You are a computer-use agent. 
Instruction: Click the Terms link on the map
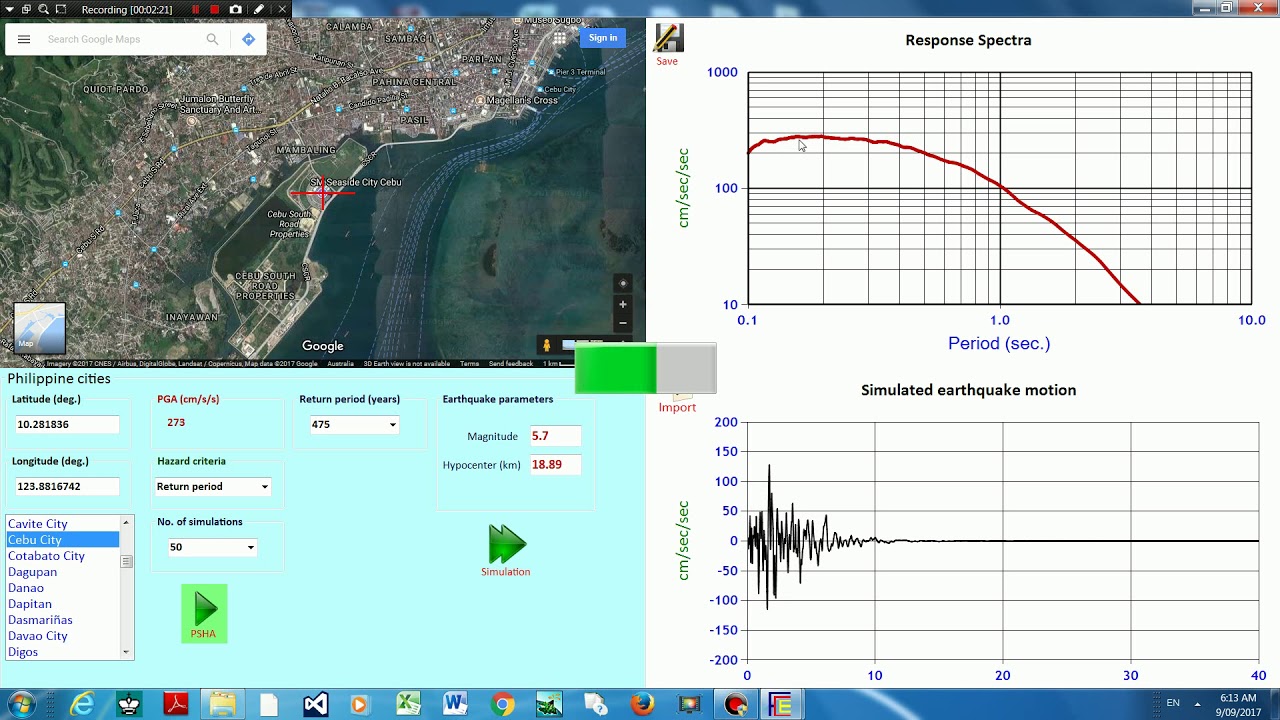click(x=469, y=364)
